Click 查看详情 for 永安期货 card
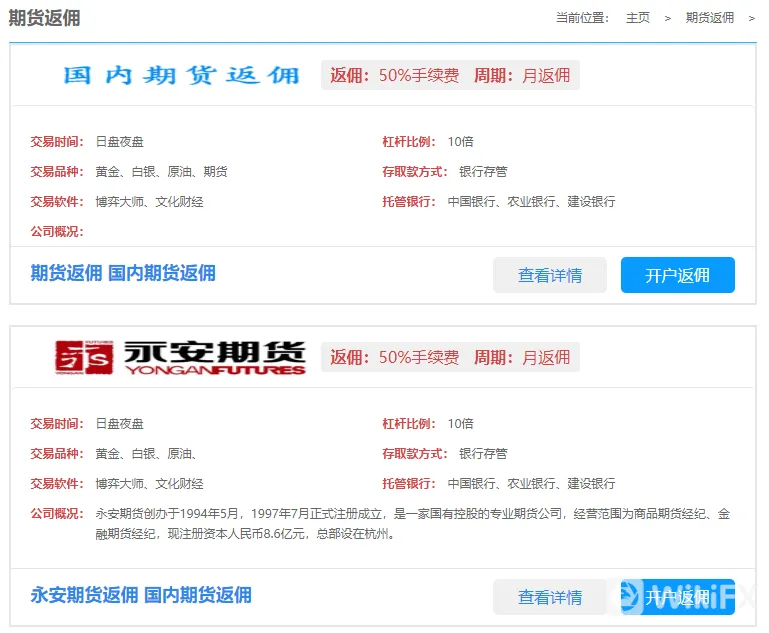The height and width of the screenshot is (633, 769). (x=550, y=597)
